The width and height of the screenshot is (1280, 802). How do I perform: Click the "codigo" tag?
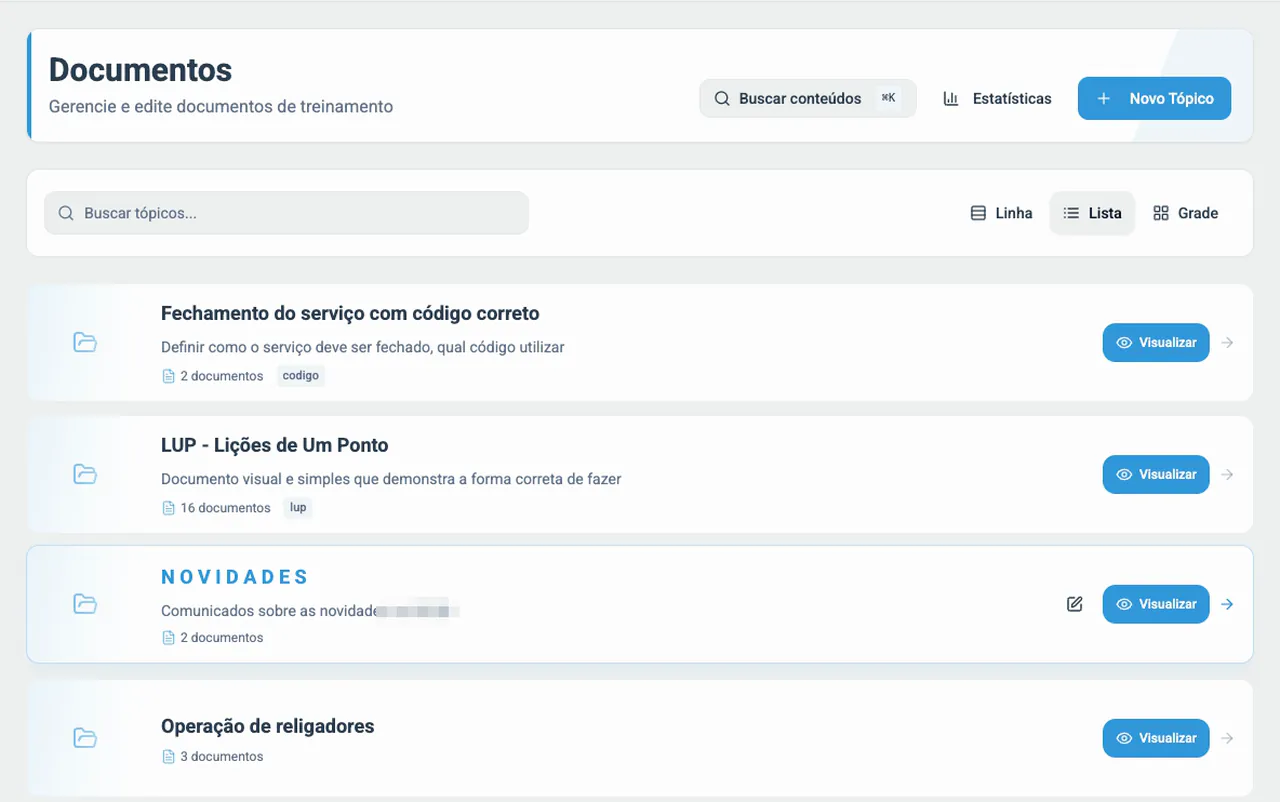point(301,376)
